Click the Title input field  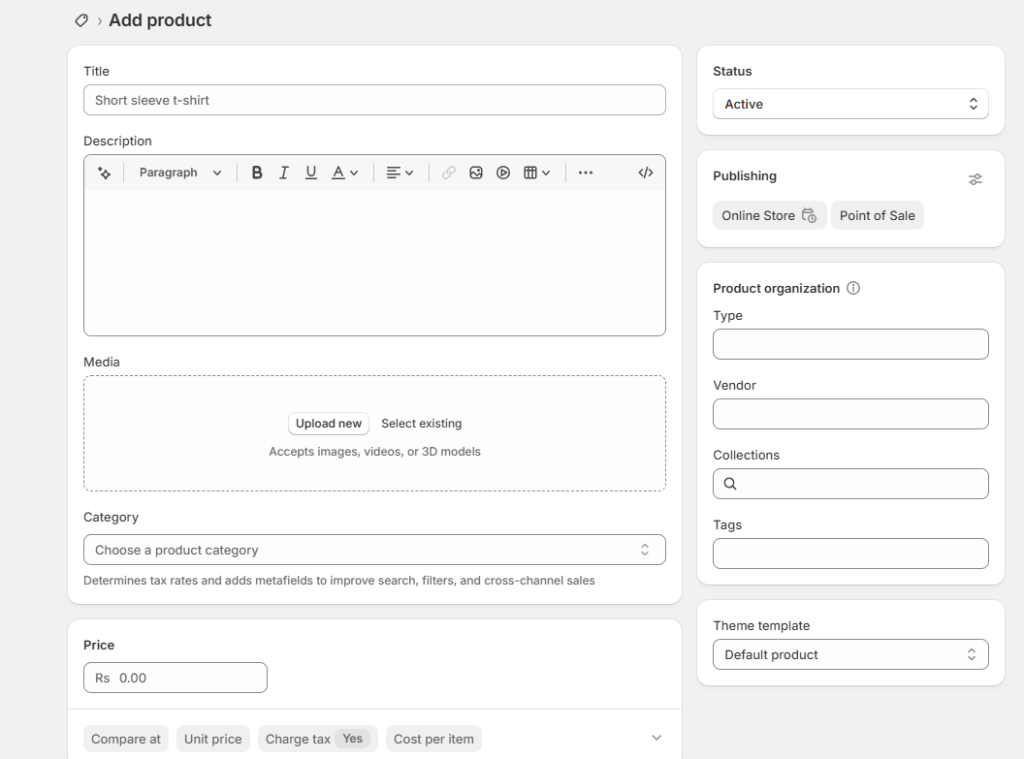(x=374, y=100)
